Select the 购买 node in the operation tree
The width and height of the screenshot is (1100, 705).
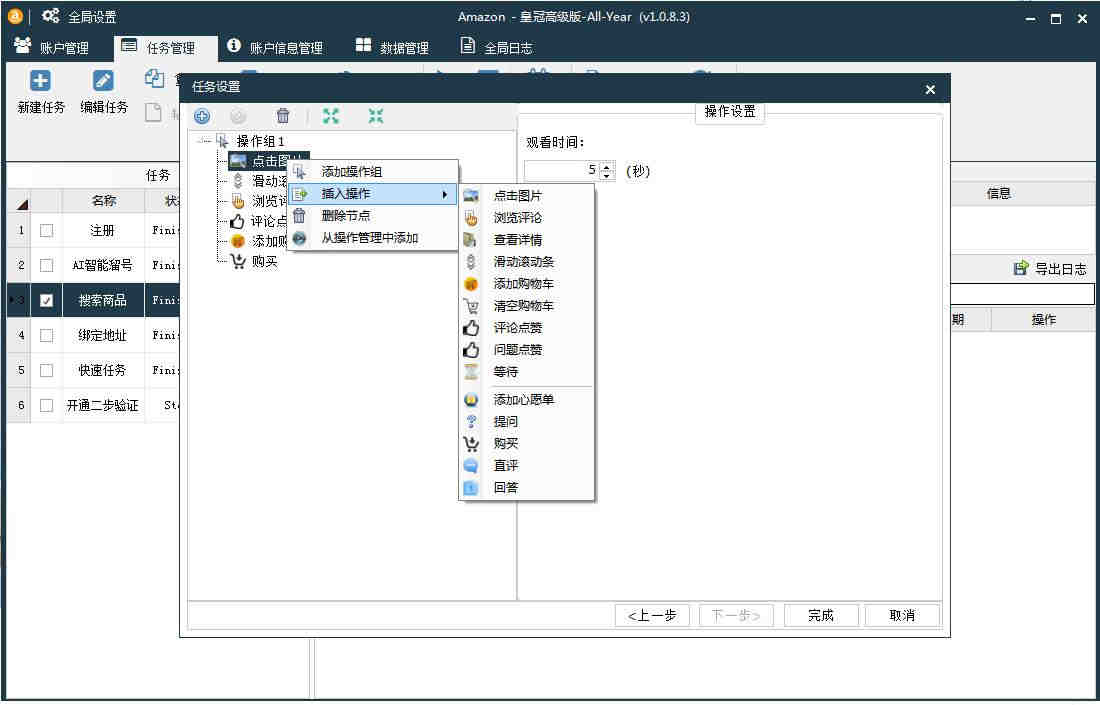[255, 262]
